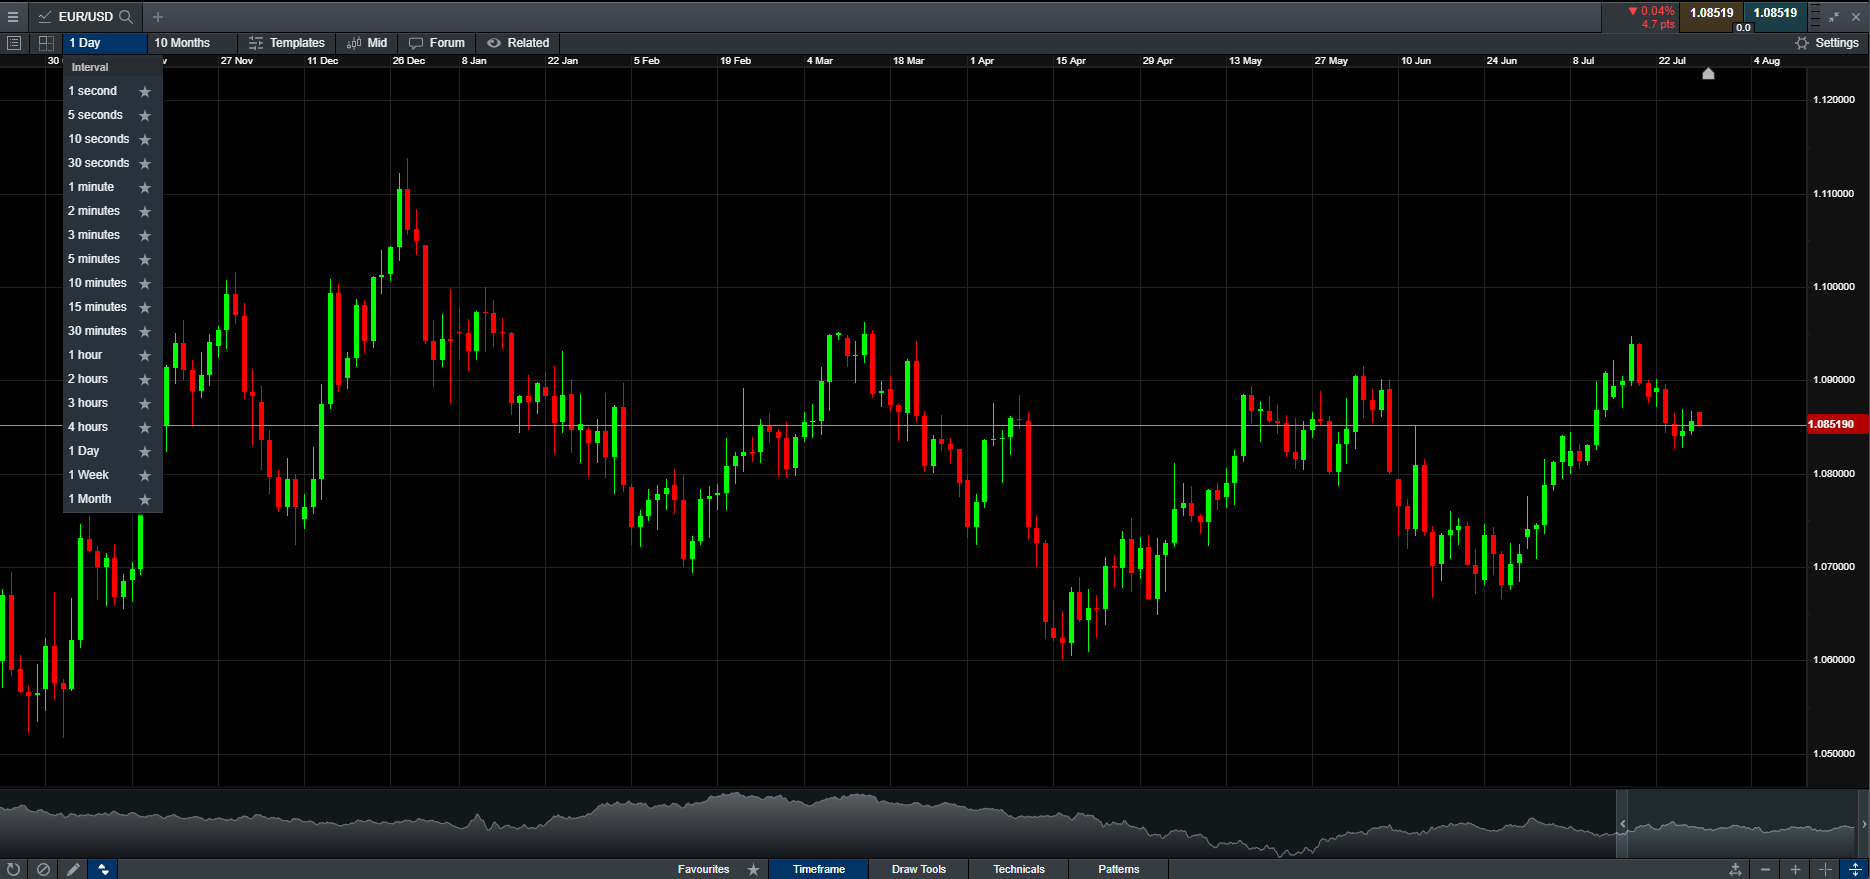Favourite the 10 seconds interval star
The height and width of the screenshot is (879, 1870).
145,140
